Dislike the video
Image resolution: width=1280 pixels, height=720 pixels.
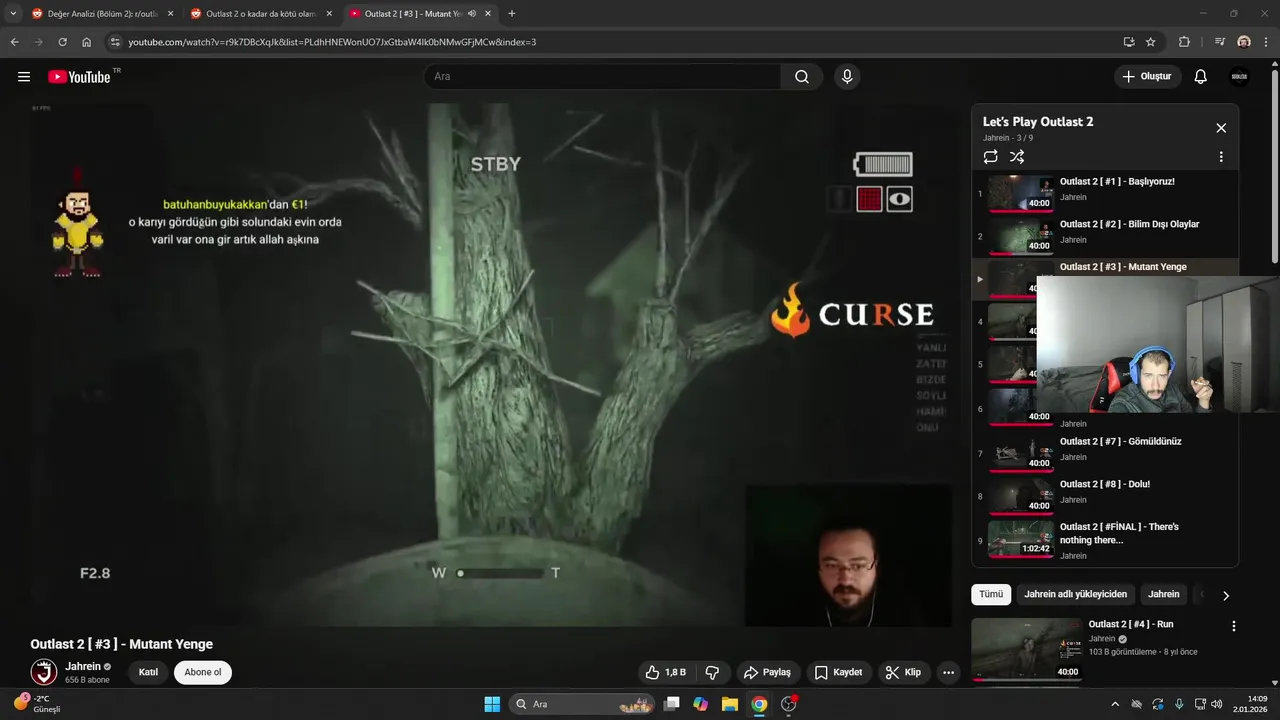pyautogui.click(x=713, y=672)
